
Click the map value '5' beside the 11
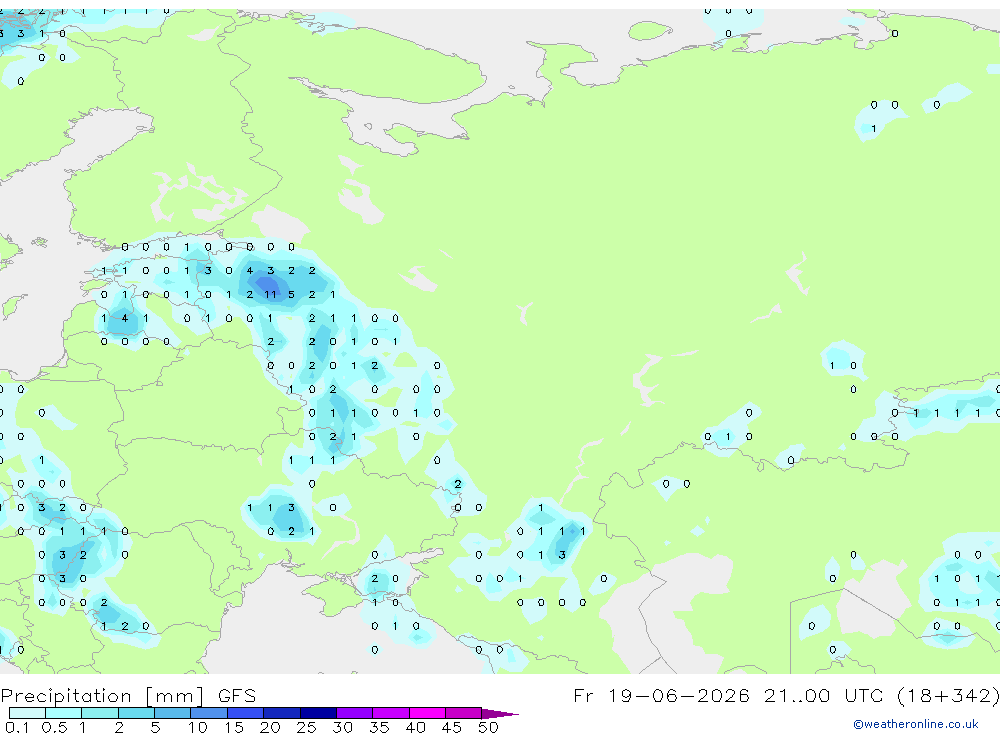pyautogui.click(x=291, y=295)
